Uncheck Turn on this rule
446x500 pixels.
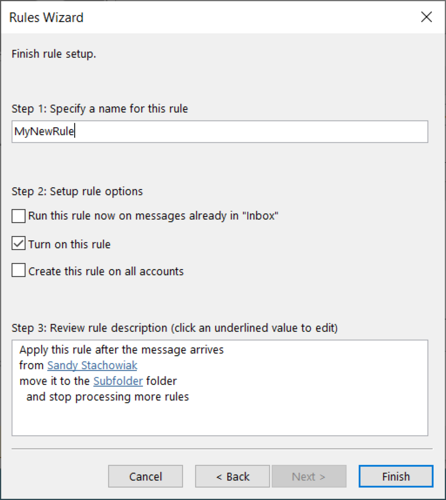click(x=18, y=244)
